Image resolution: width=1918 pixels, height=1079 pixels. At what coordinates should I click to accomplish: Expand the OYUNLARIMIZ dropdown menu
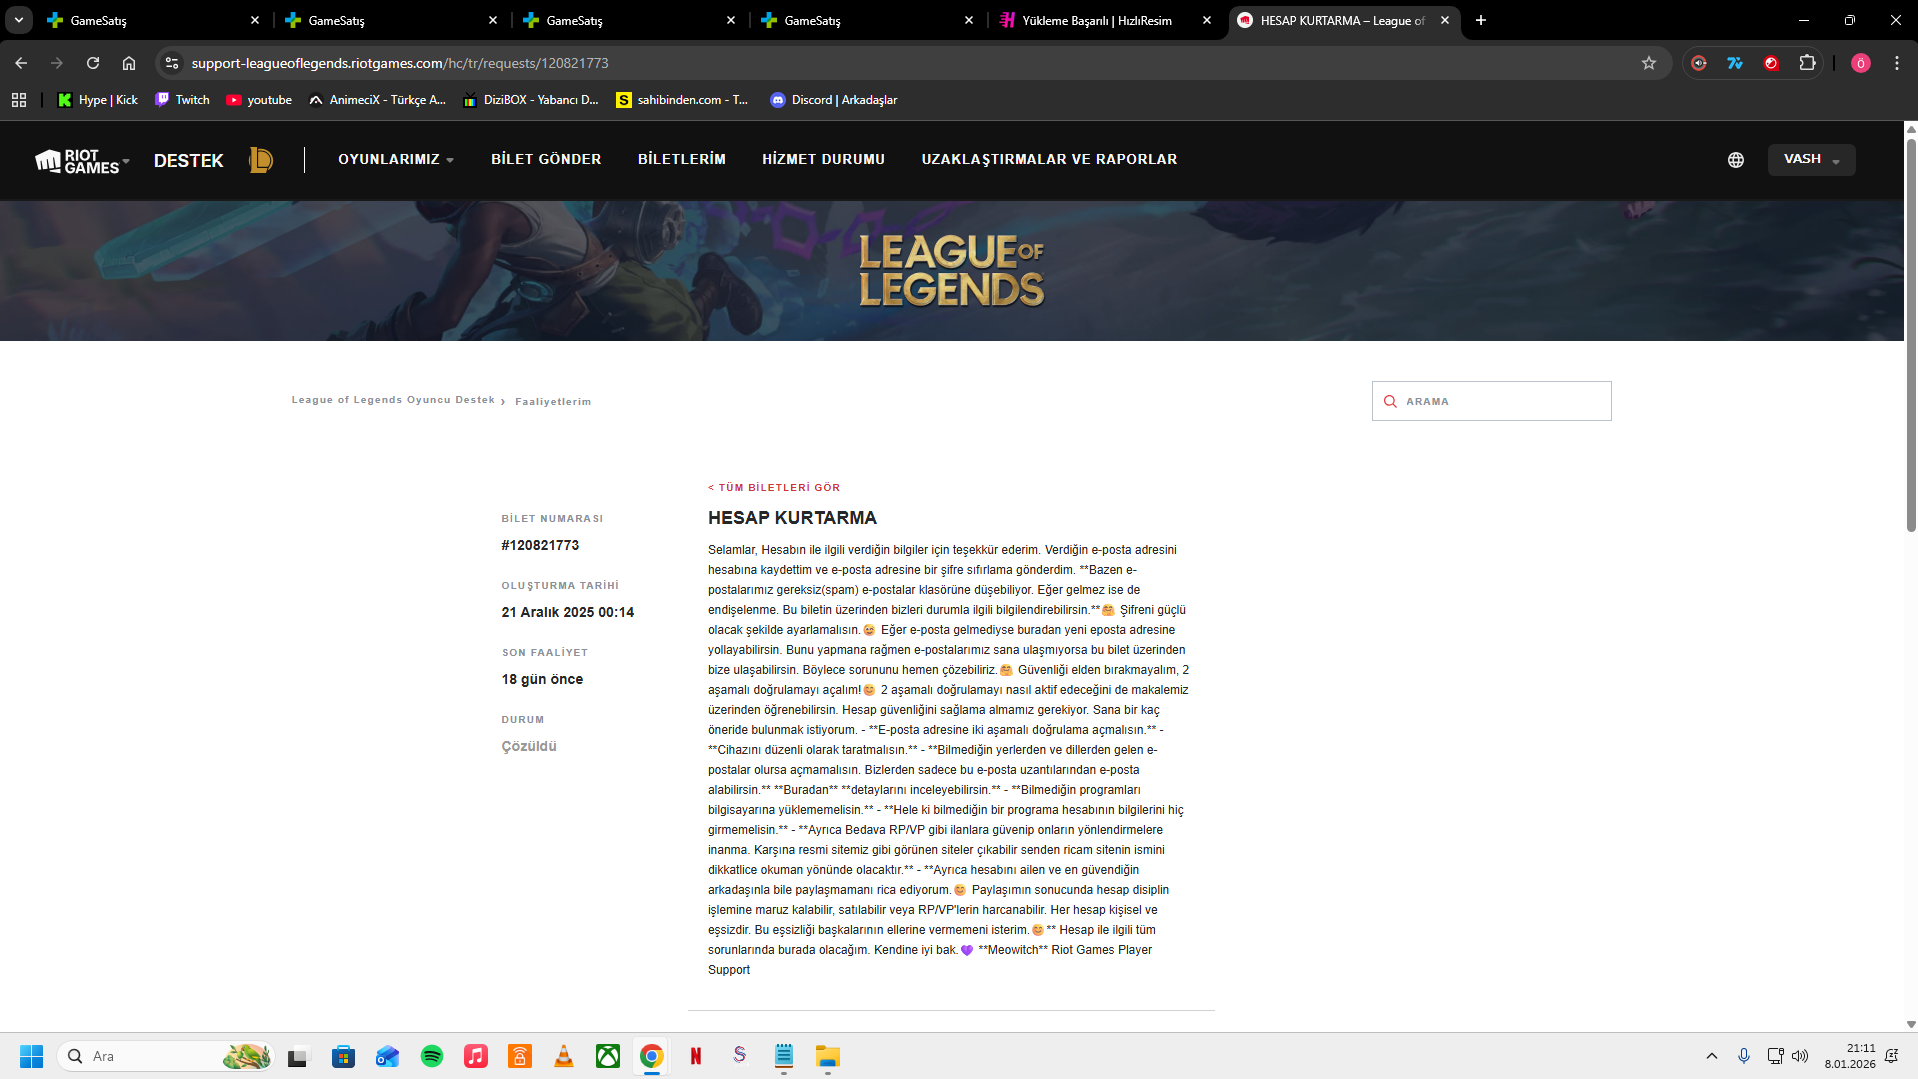[x=396, y=160]
